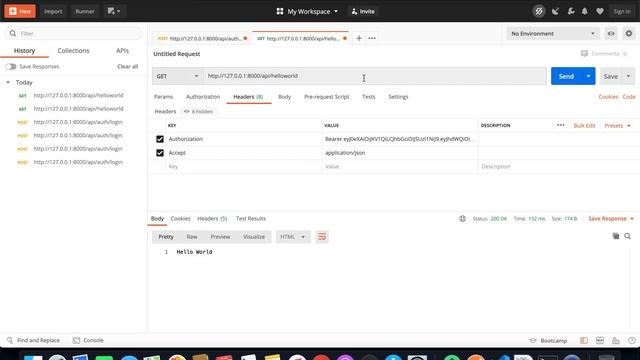This screenshot has height=360, width=640.
Task: Open the Save button dropdown arrow
Action: [x=628, y=76]
